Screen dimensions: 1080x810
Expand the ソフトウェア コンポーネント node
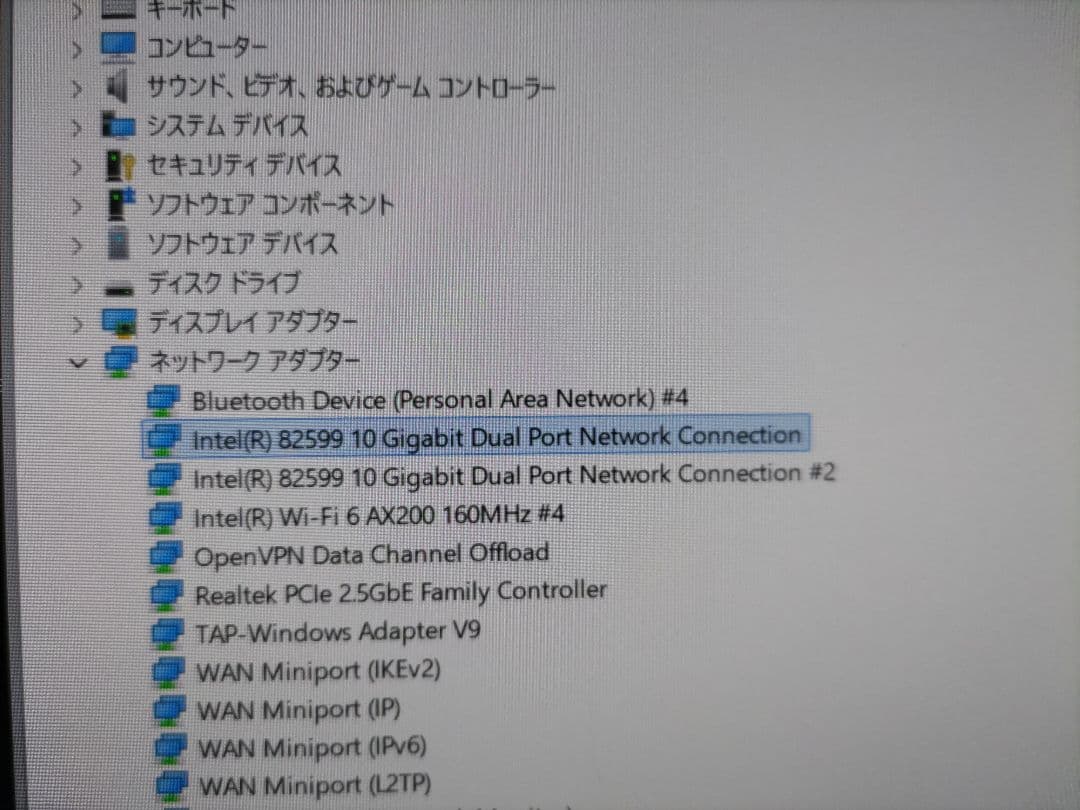77,207
